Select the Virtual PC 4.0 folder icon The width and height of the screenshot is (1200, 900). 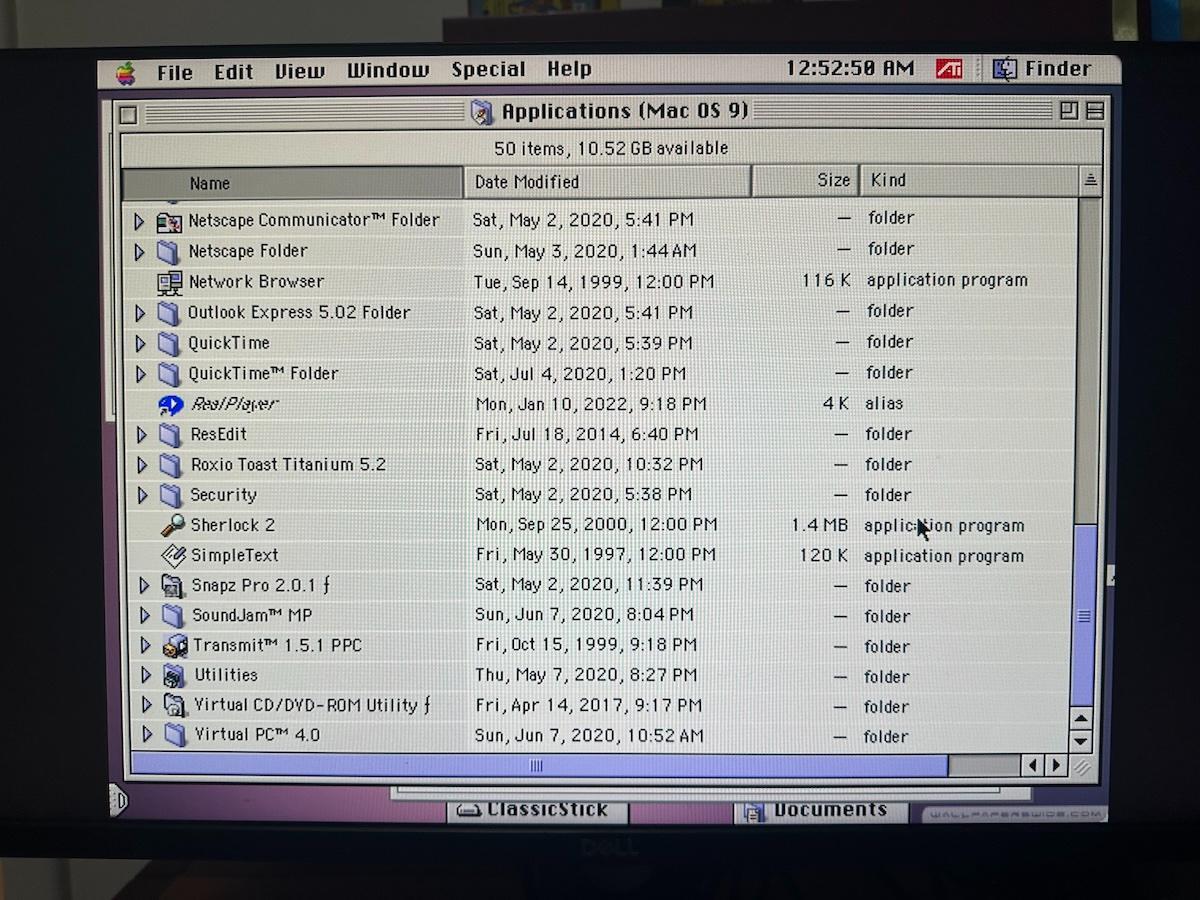(176, 737)
